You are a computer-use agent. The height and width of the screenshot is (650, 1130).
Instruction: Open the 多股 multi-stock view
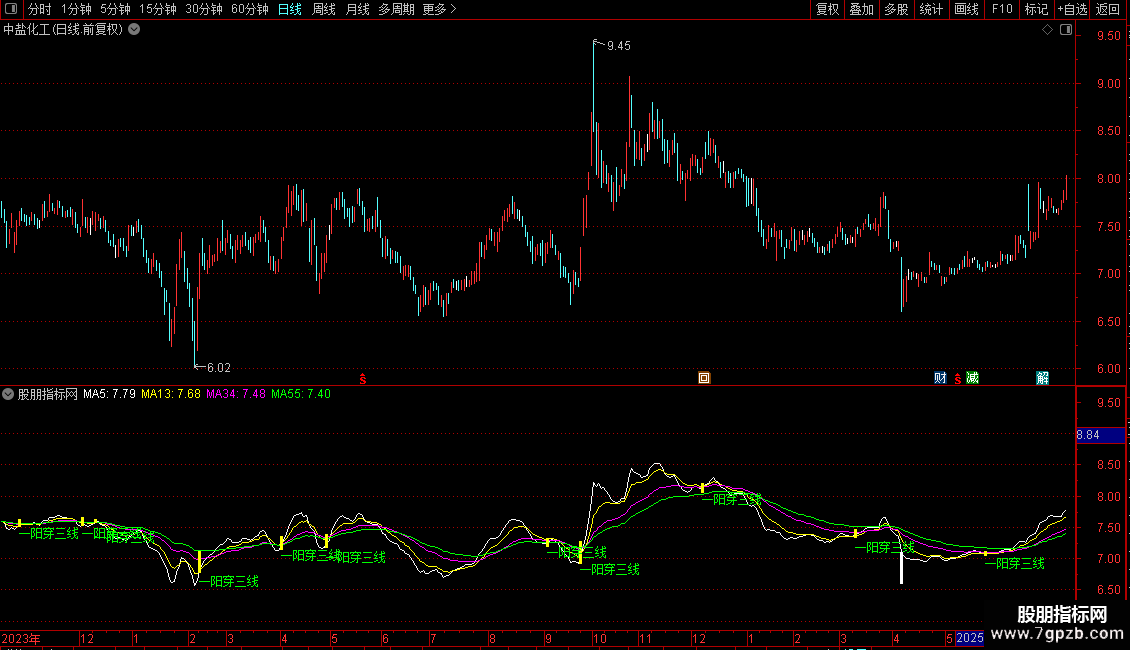coord(897,9)
